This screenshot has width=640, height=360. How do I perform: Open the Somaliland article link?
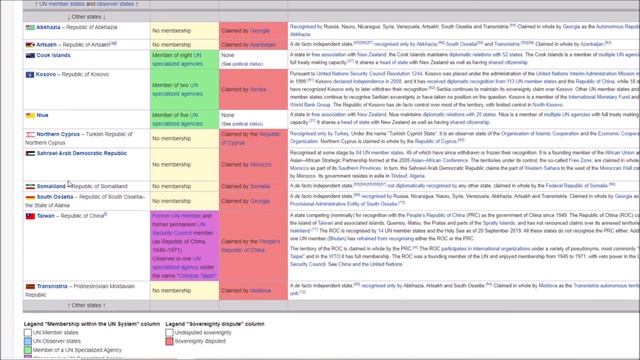point(51,186)
